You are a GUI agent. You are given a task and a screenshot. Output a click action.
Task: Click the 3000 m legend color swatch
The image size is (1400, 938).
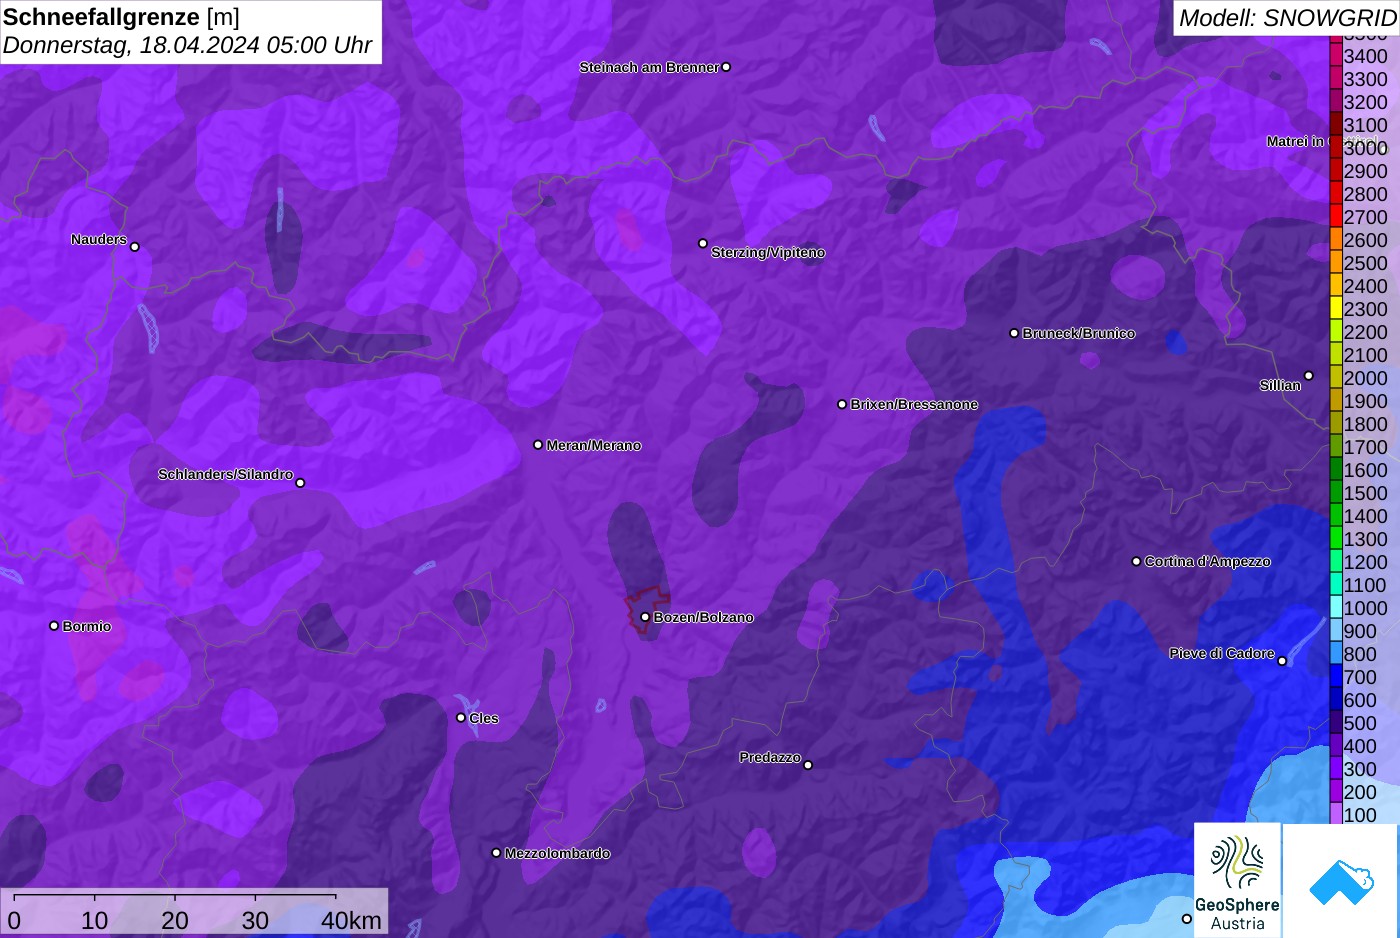click(1335, 147)
